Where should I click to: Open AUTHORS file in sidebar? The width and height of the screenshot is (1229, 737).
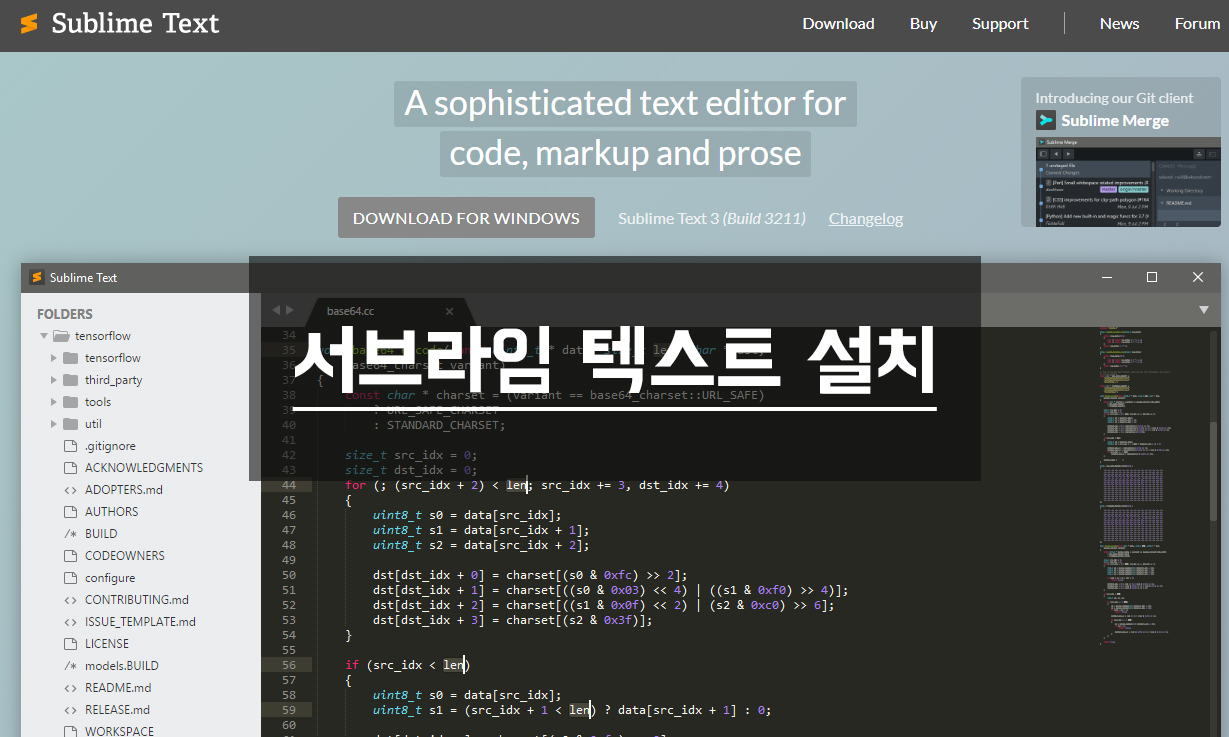(x=112, y=512)
